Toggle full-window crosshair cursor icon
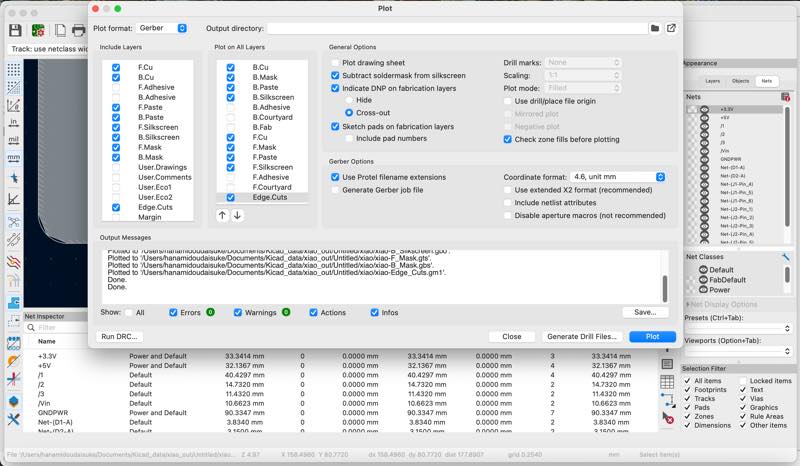800x466 pixels. (14, 178)
